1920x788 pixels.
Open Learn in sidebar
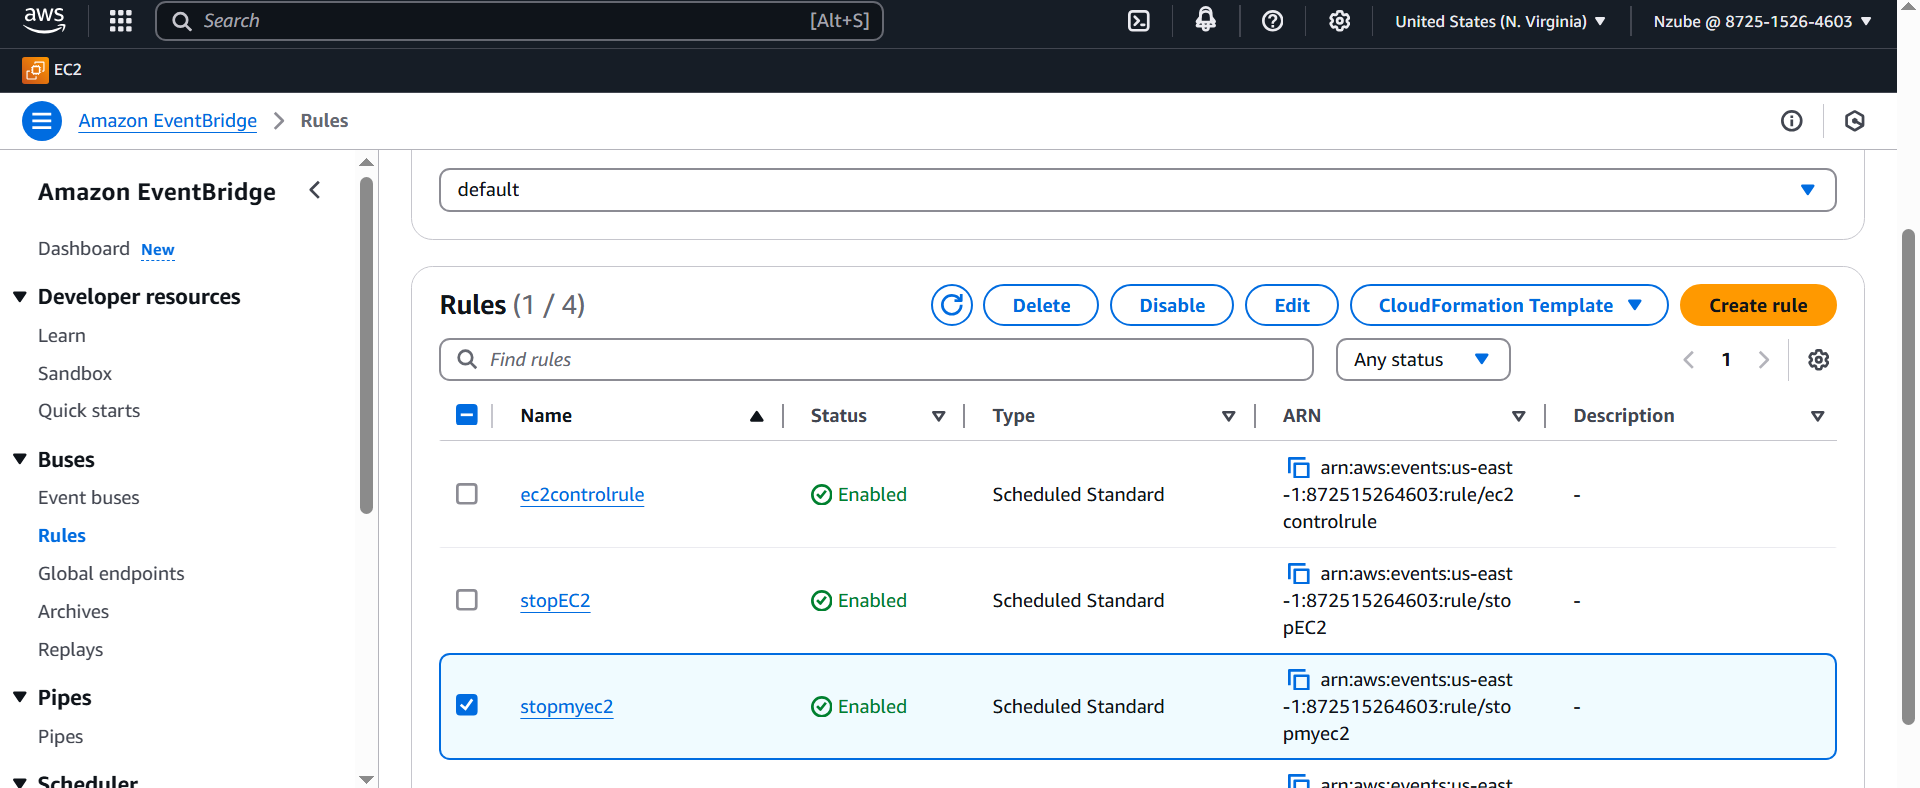pyautogui.click(x=62, y=336)
